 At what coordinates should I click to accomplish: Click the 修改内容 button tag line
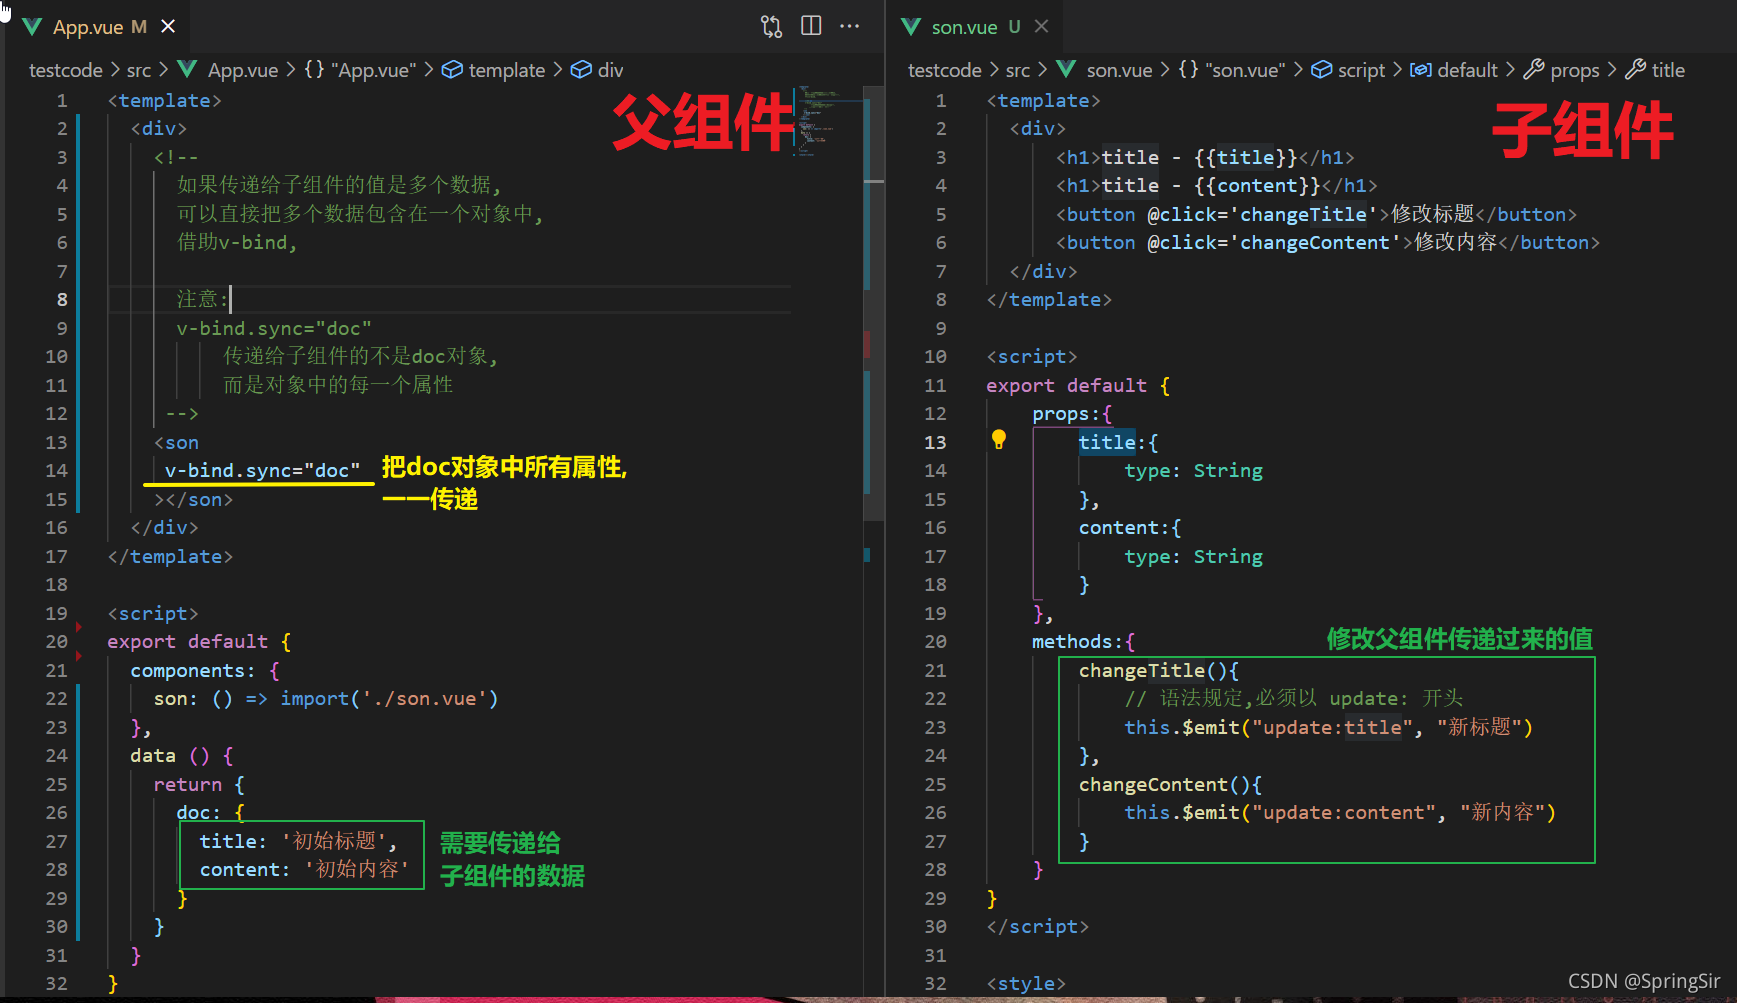pyautogui.click(x=1328, y=242)
